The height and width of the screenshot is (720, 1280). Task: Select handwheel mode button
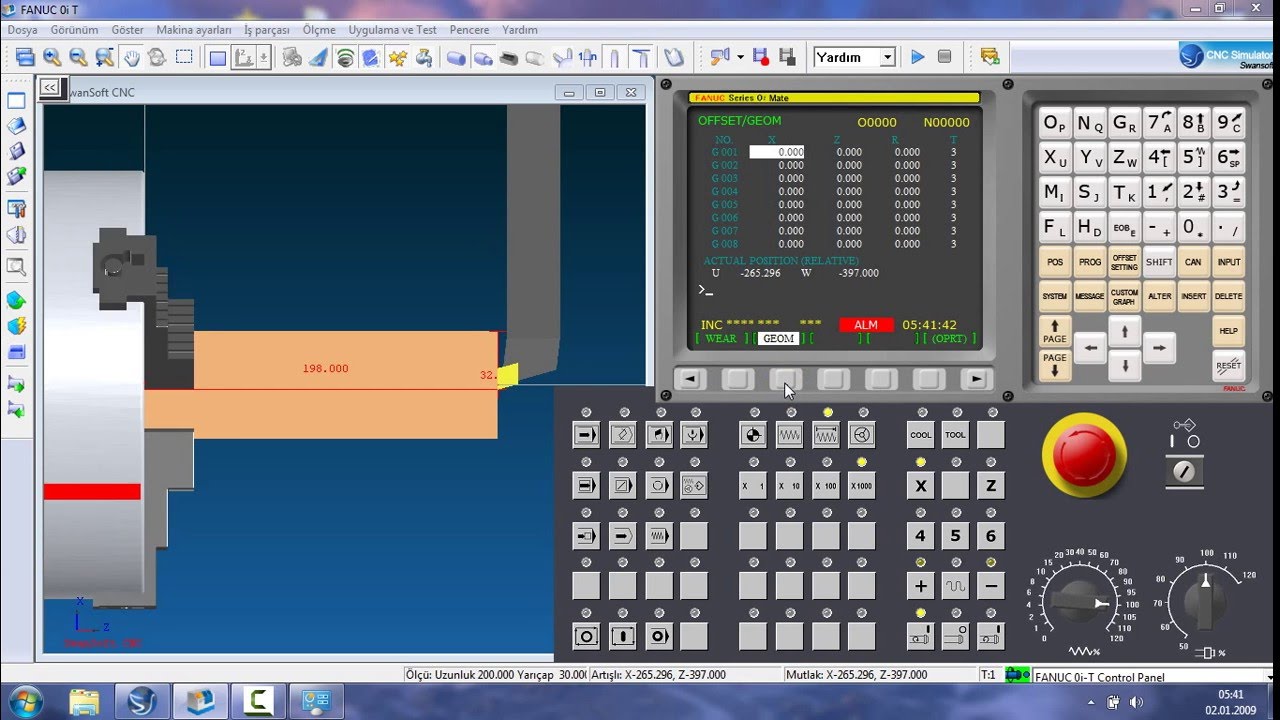pos(862,435)
